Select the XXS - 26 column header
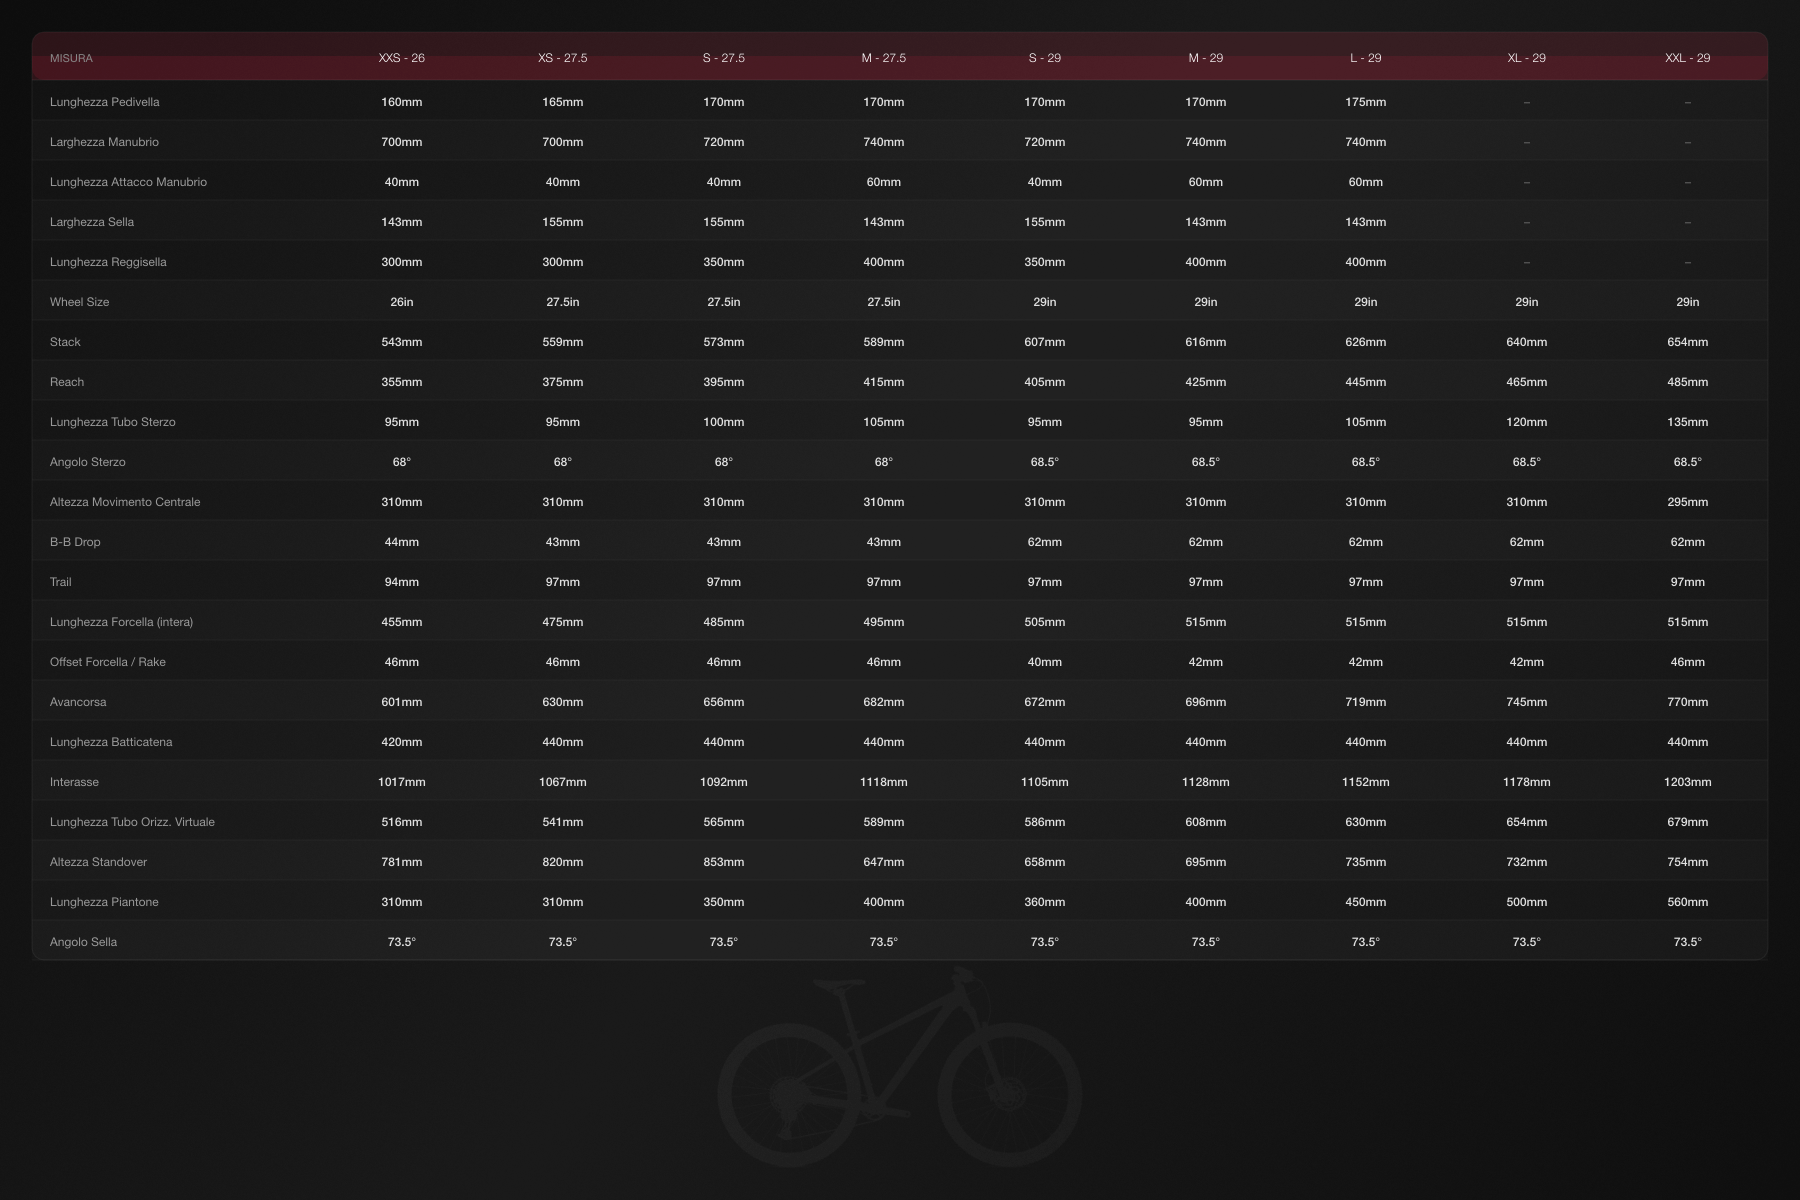This screenshot has width=1800, height=1200. tap(401, 58)
